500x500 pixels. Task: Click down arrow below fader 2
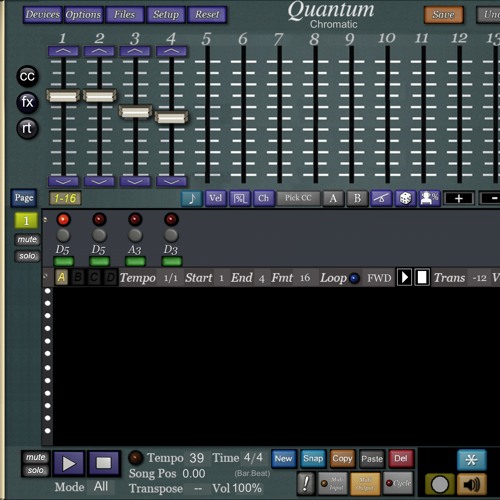point(99,182)
